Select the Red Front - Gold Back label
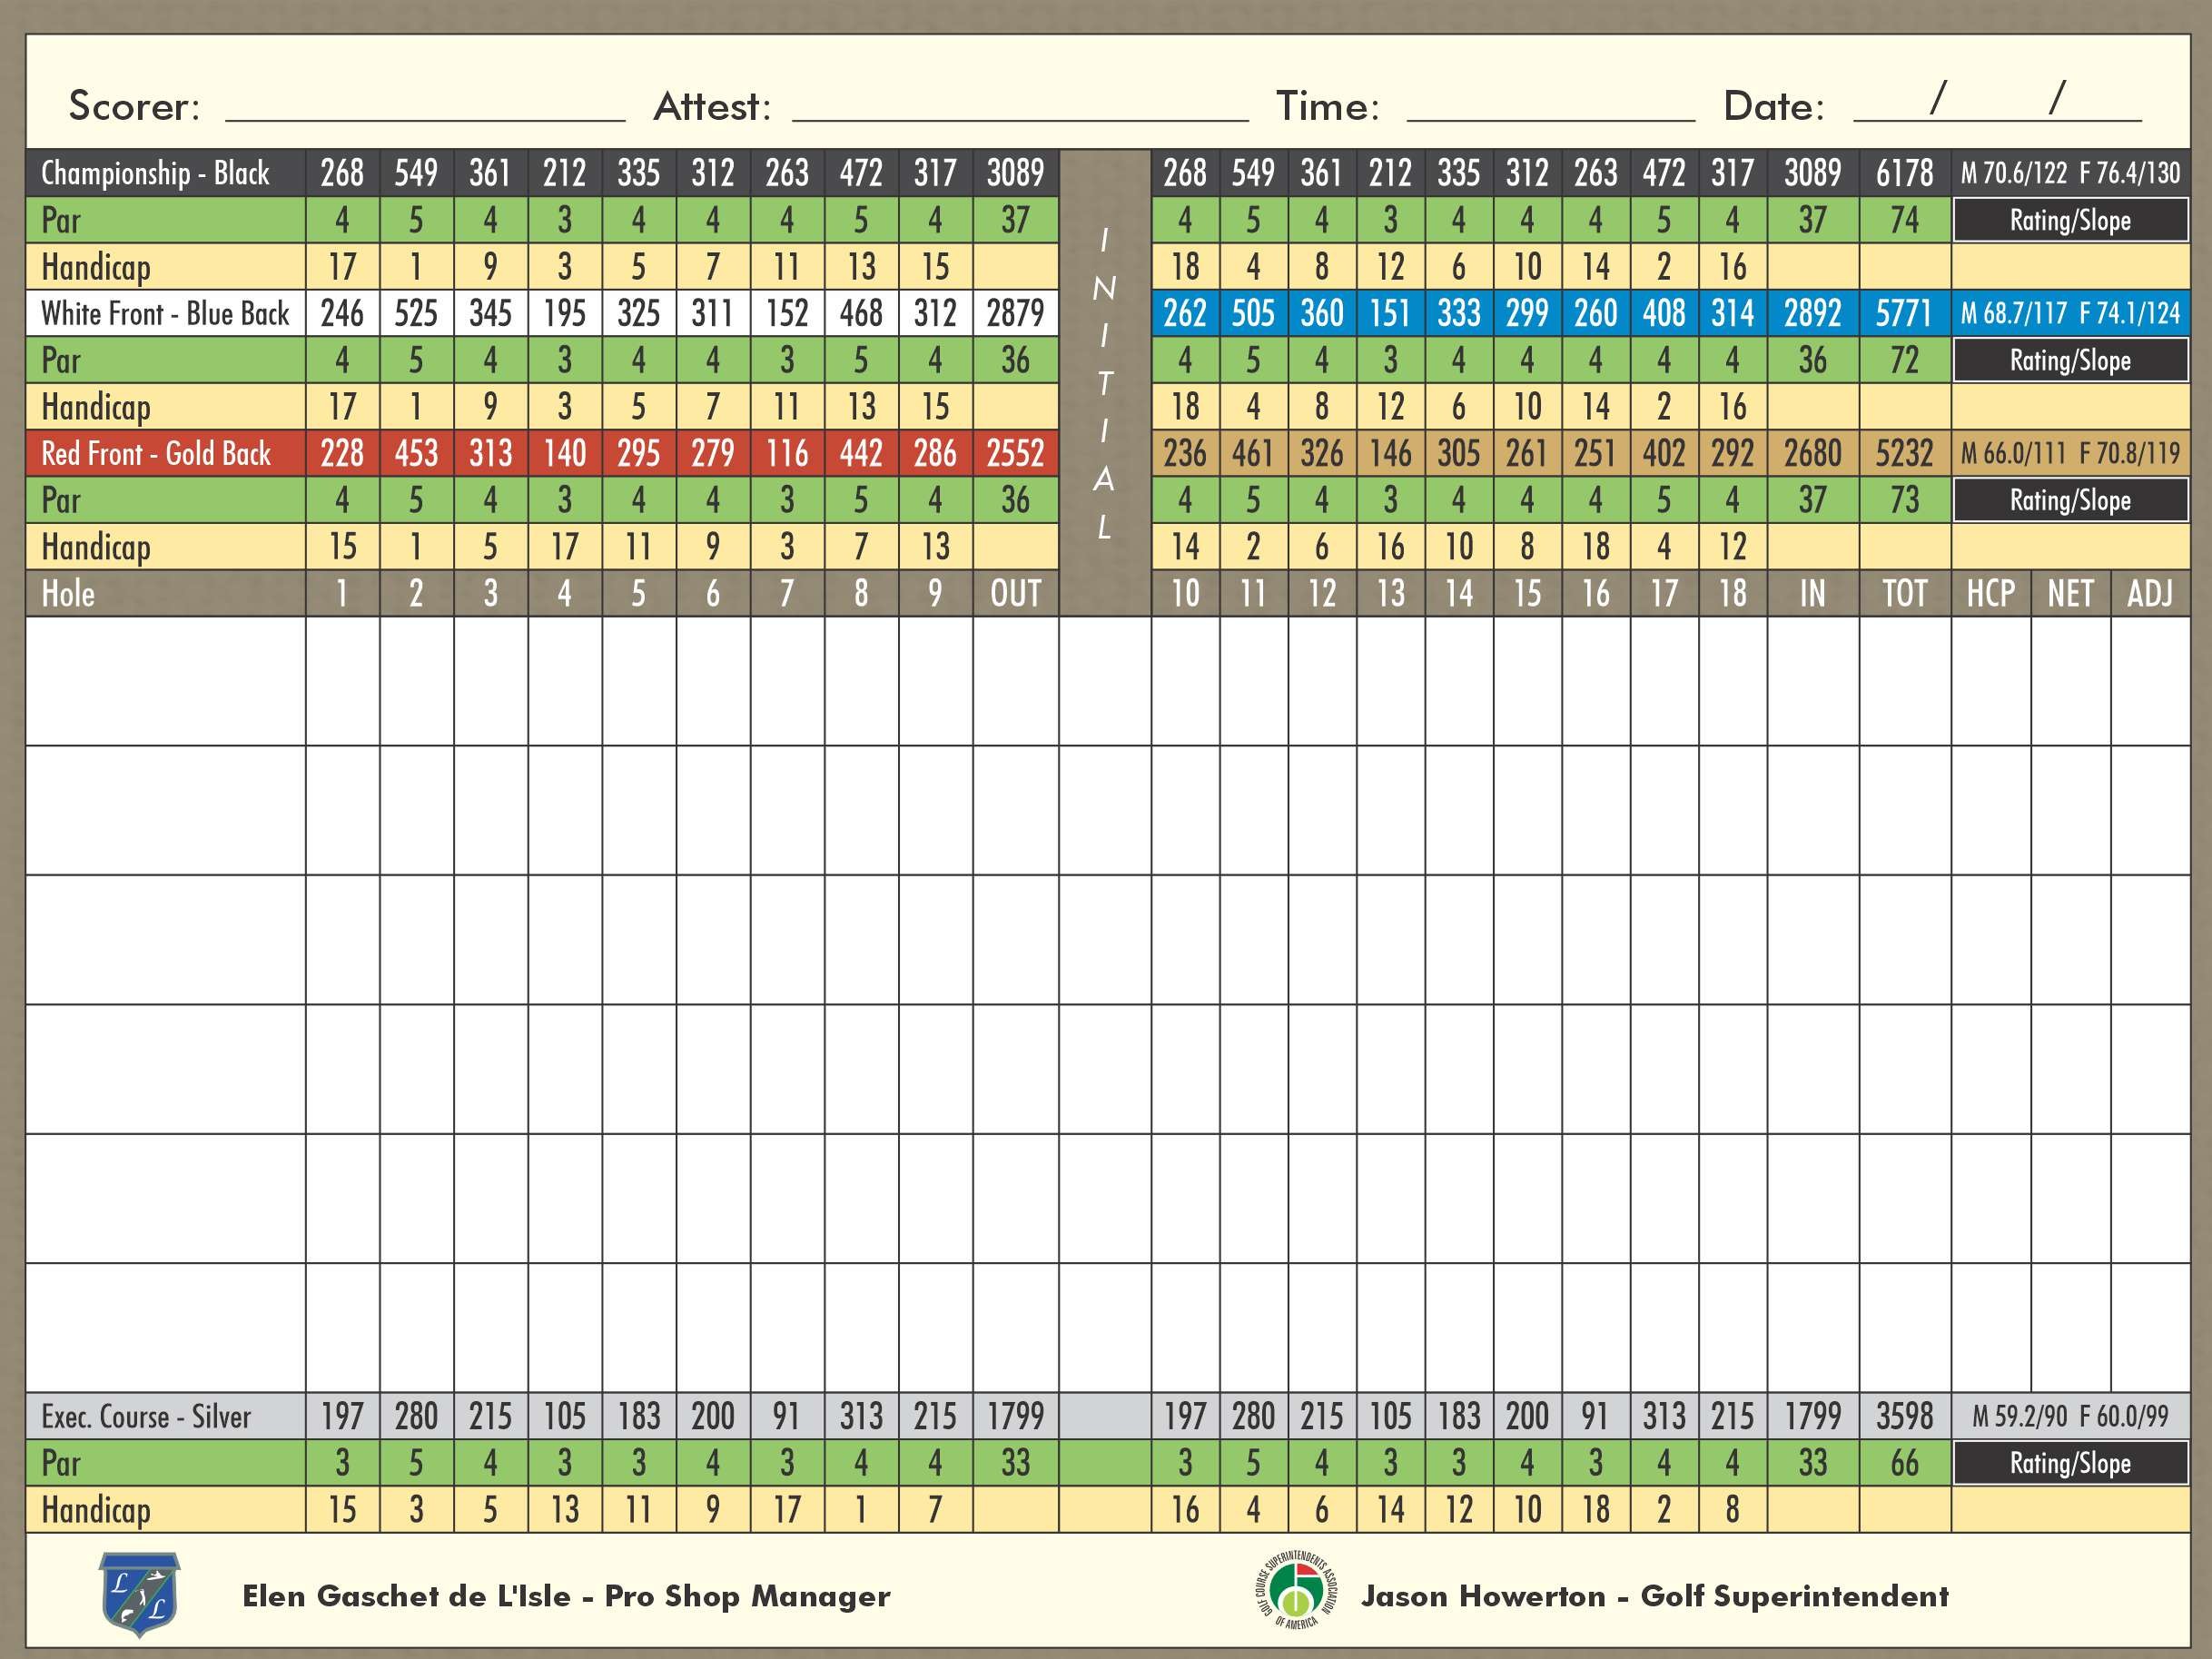 (156, 453)
